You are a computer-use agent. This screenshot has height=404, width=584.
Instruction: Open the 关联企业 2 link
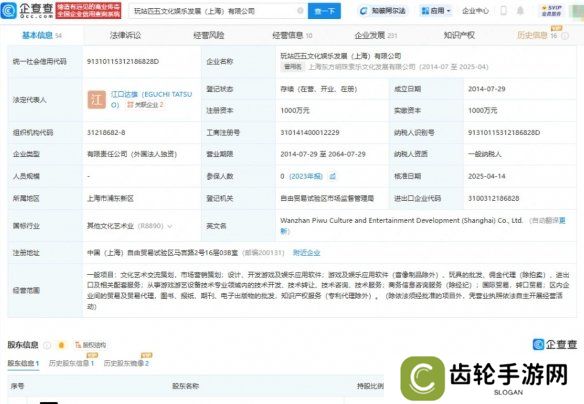tap(145, 105)
